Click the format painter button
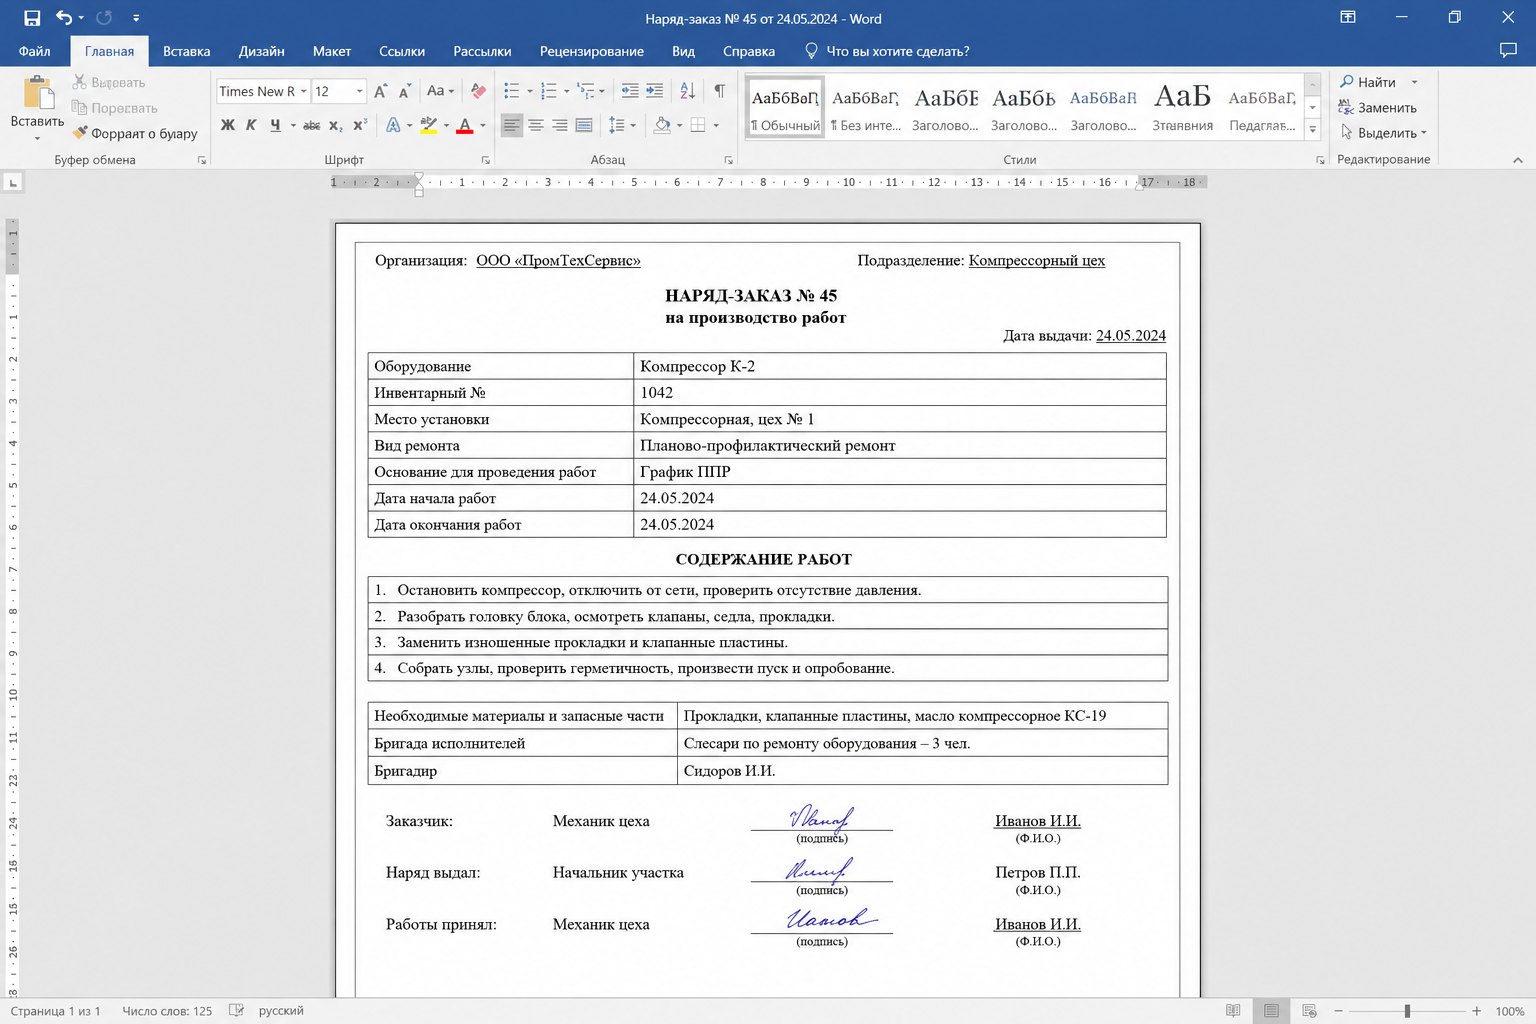 coord(135,133)
